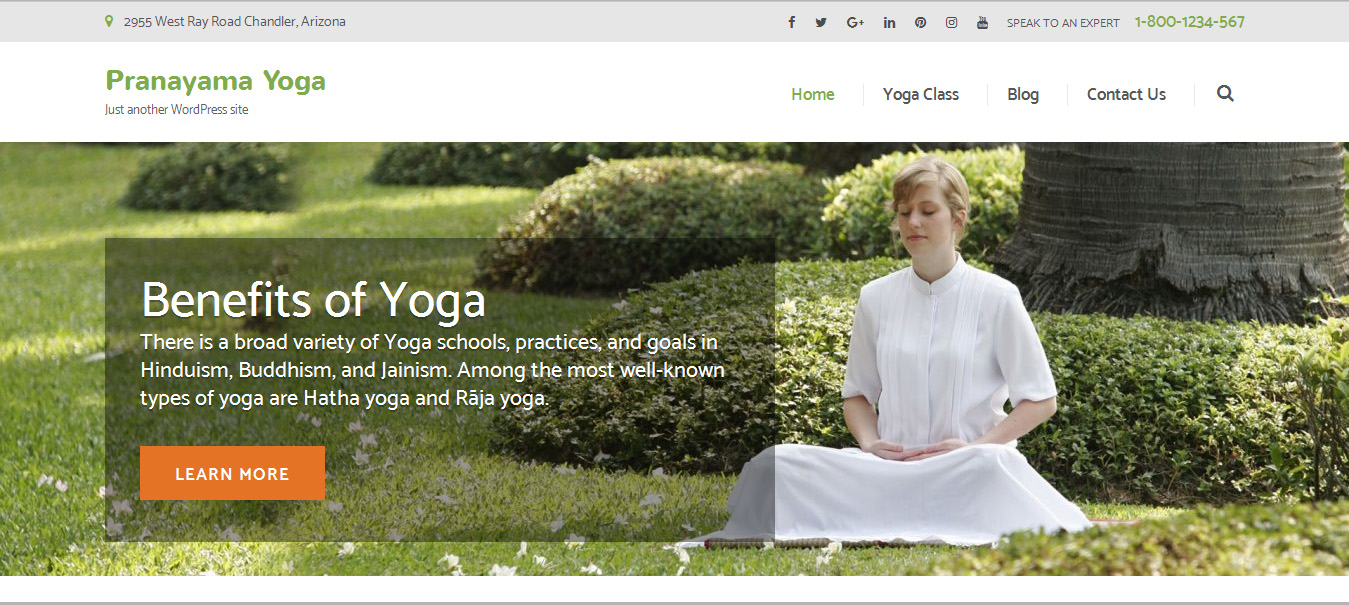
Task: Click the 'Just another WordPress site' tagline
Action: (x=176, y=110)
